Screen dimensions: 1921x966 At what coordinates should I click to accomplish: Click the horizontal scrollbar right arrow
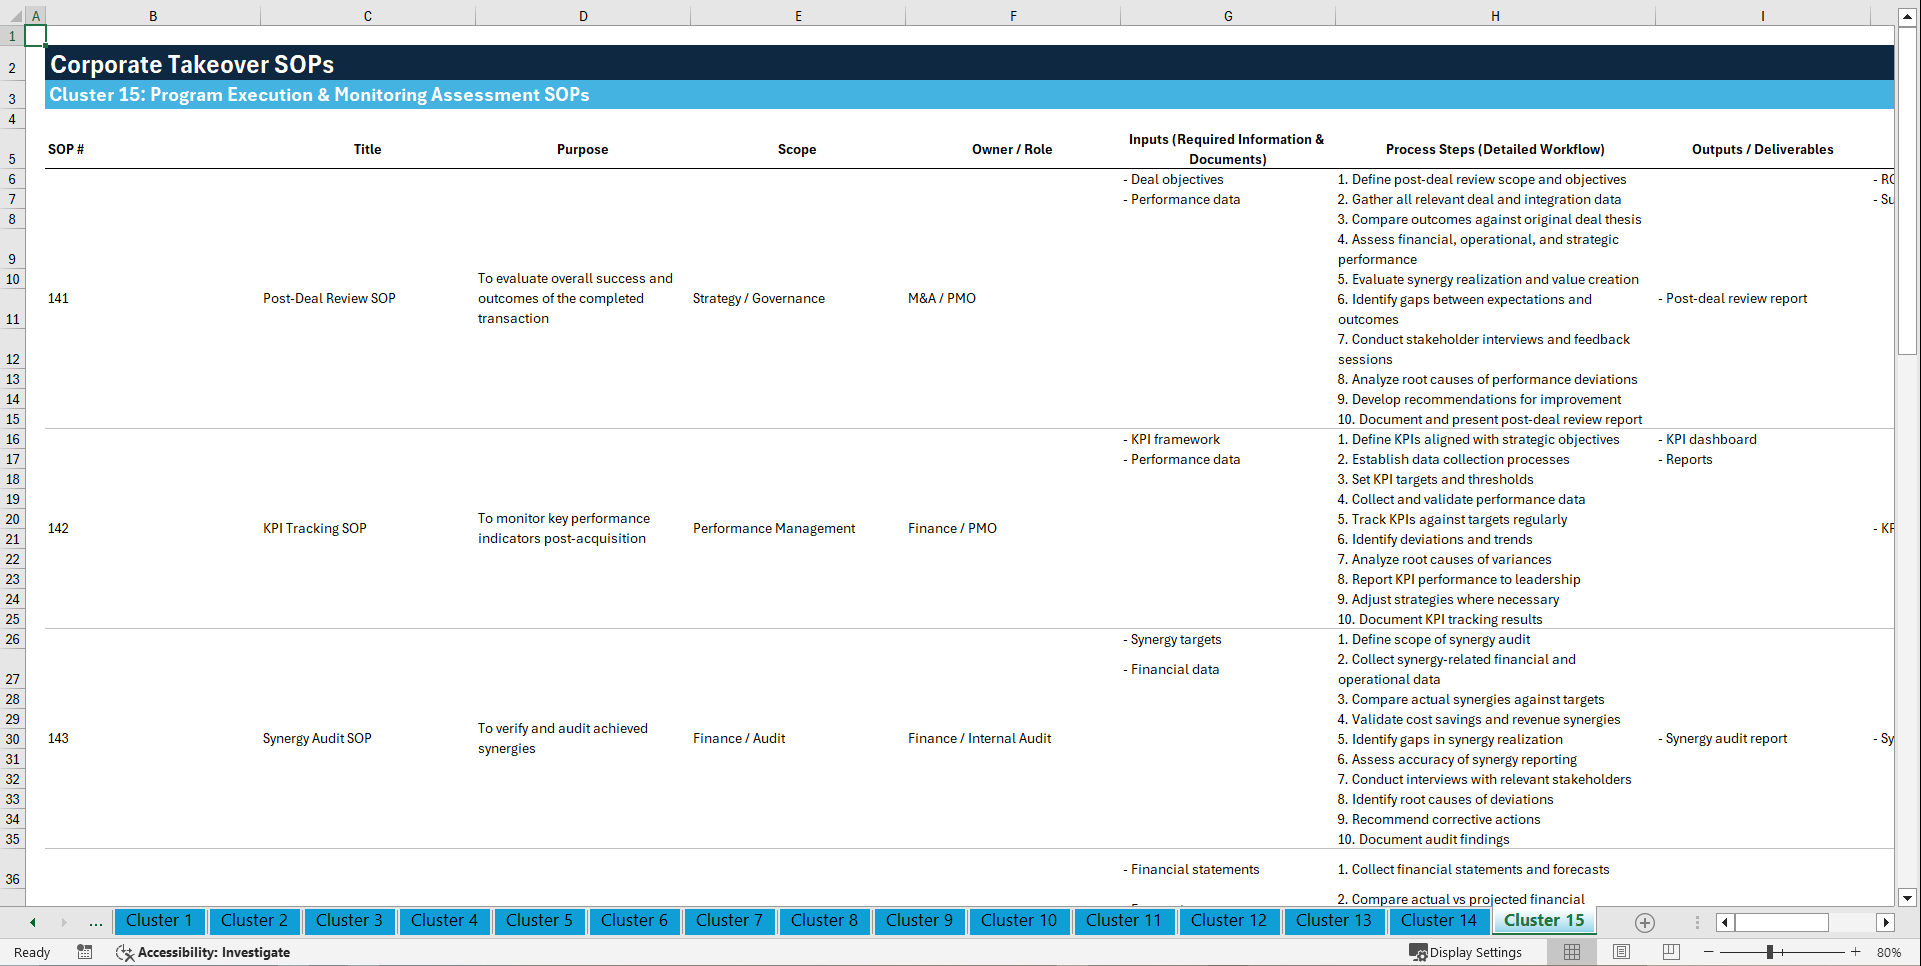(1886, 922)
